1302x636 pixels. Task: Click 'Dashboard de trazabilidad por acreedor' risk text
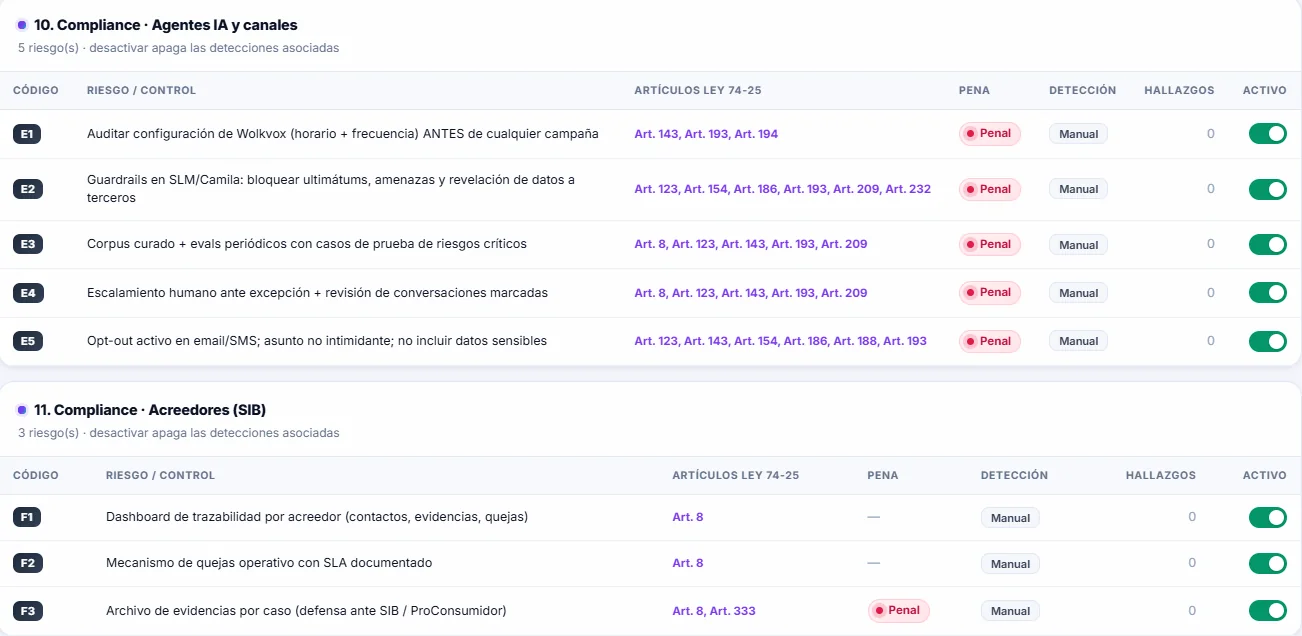pos(317,517)
